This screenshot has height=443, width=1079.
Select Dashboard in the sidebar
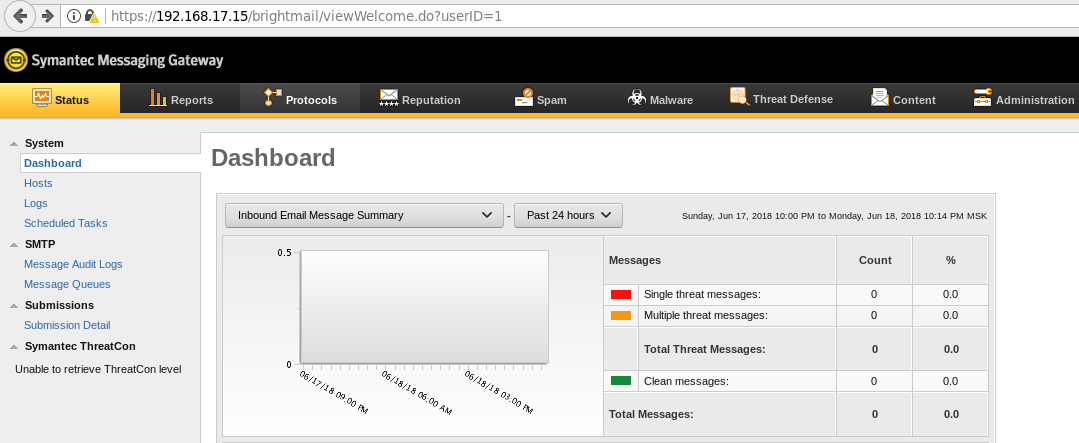coord(52,163)
